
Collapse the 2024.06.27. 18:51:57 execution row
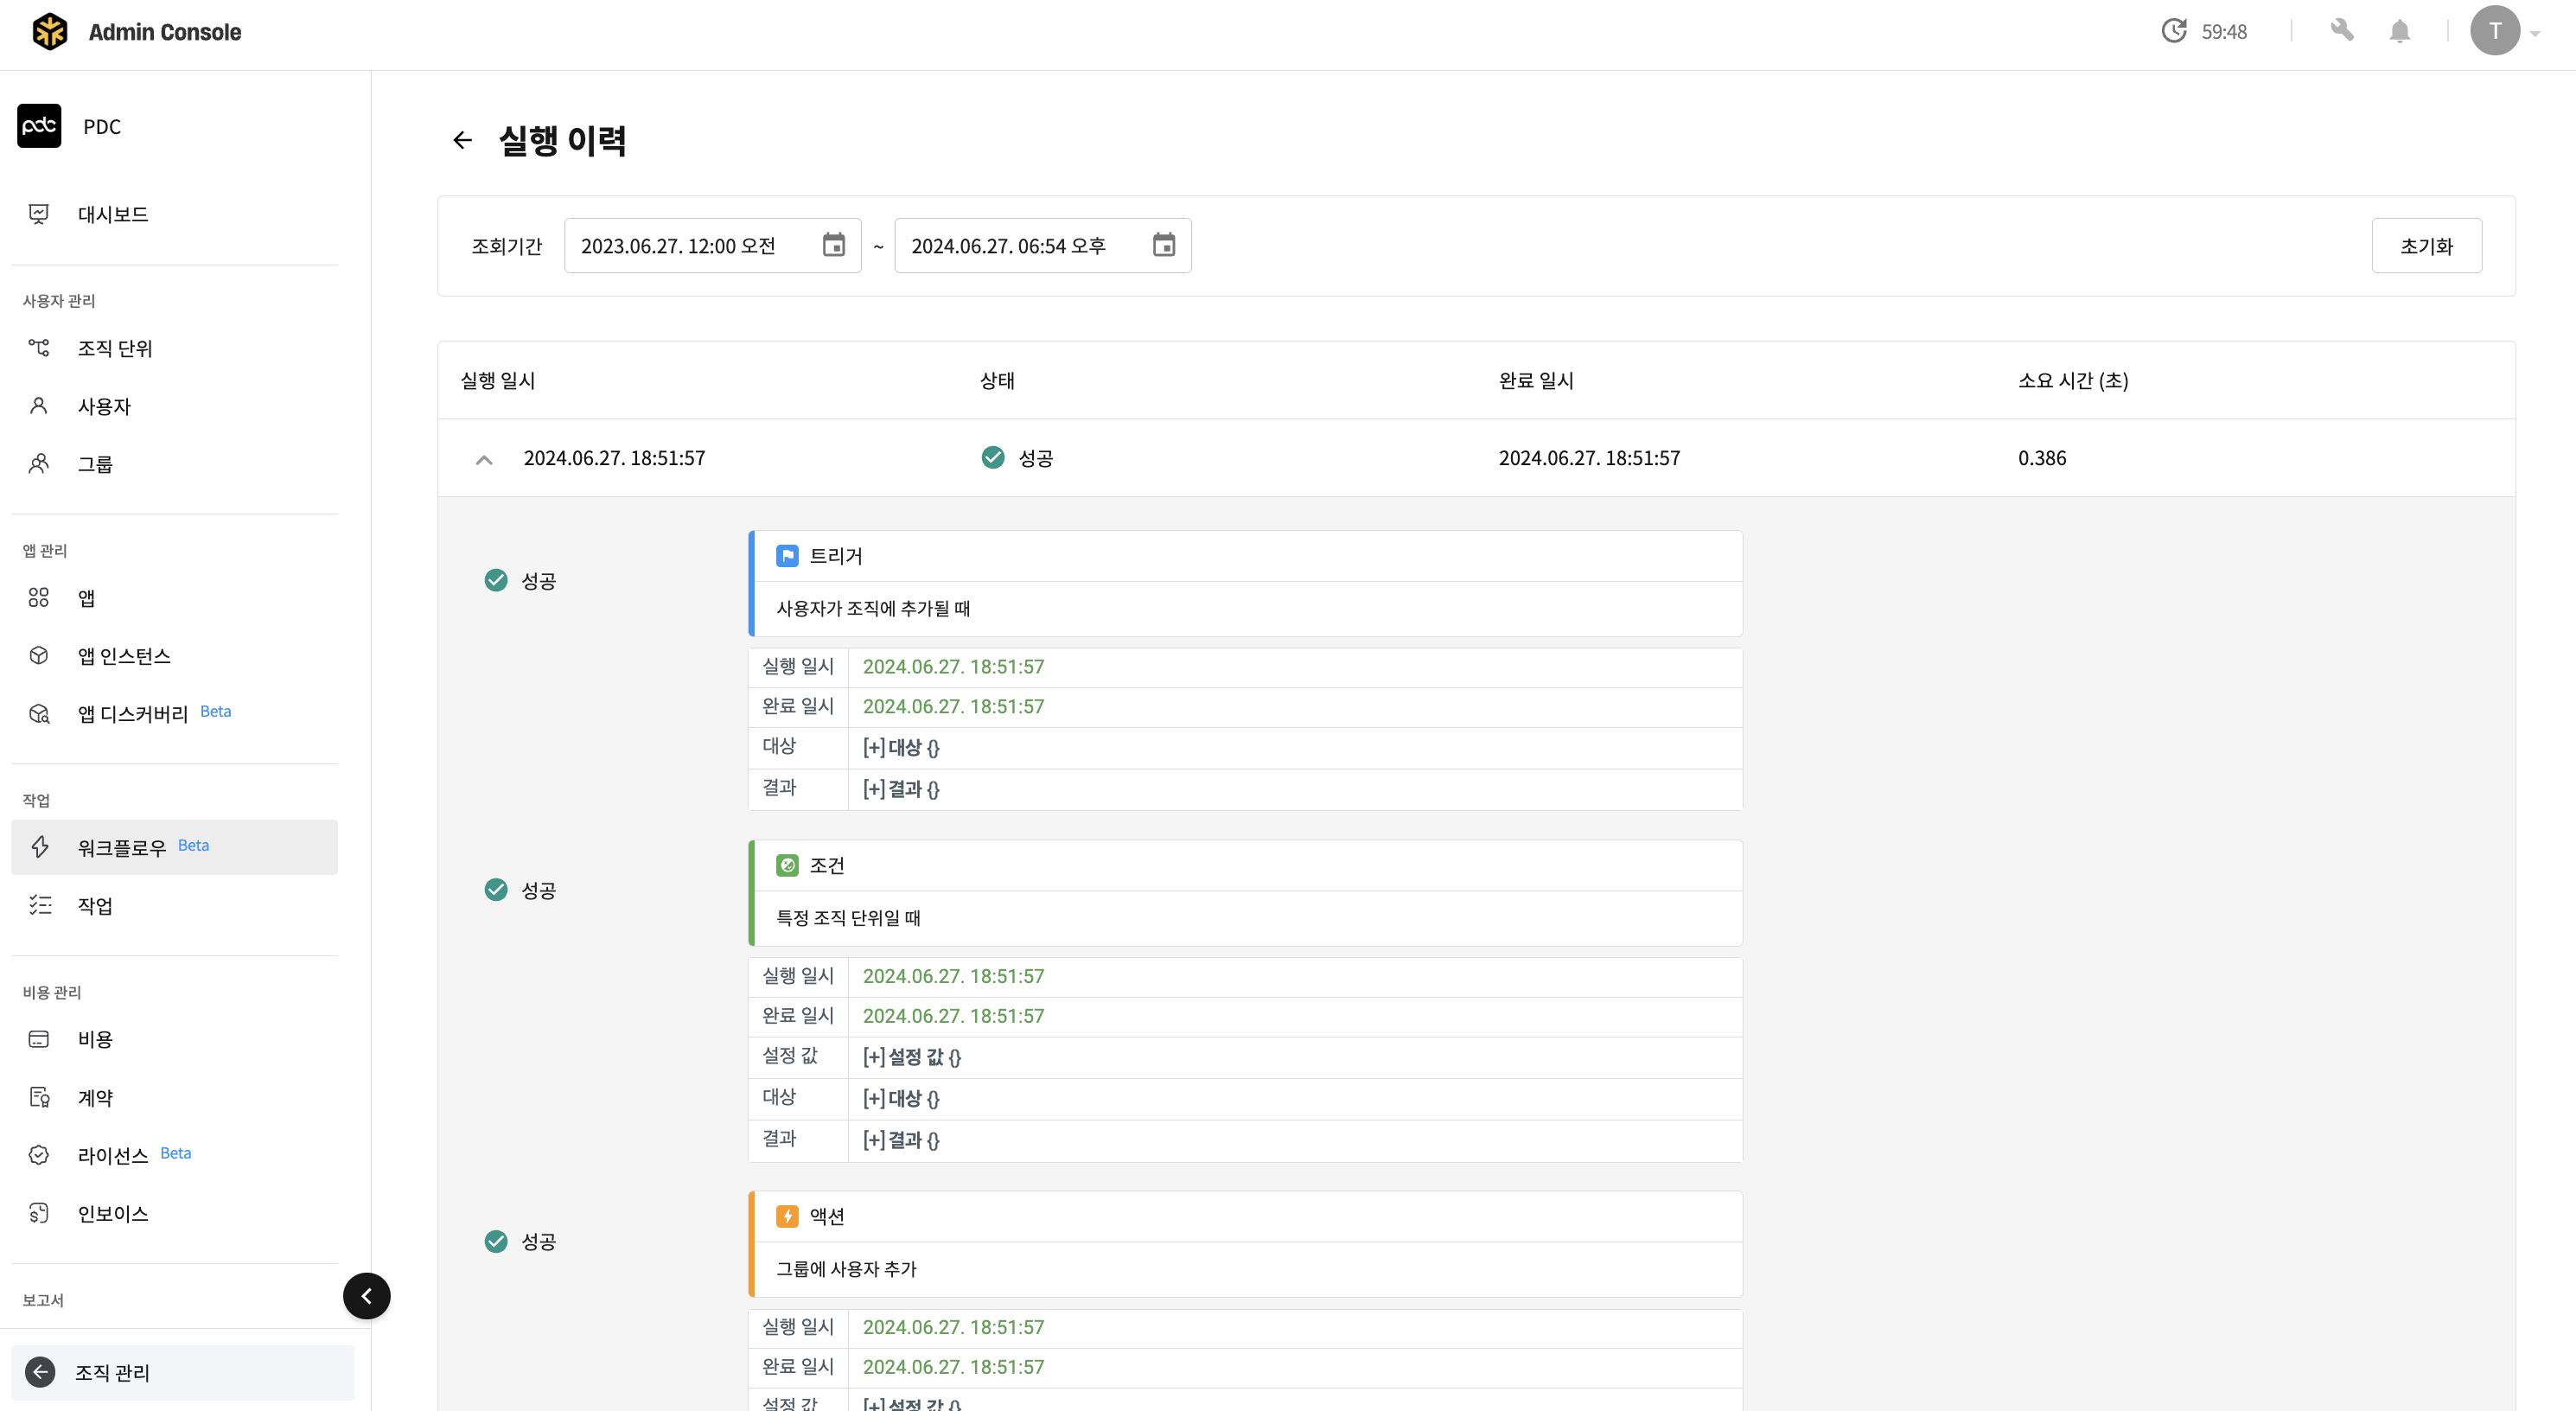484,459
